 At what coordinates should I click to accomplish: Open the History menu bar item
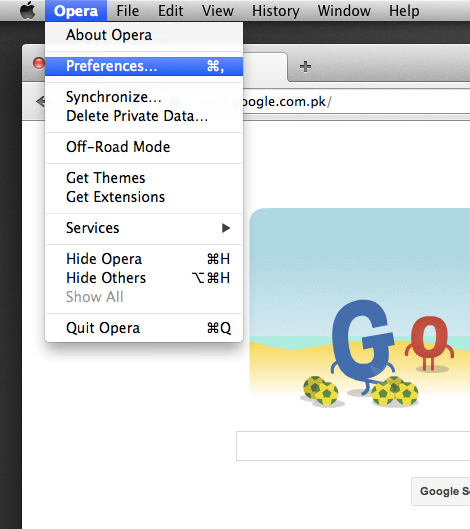[276, 11]
